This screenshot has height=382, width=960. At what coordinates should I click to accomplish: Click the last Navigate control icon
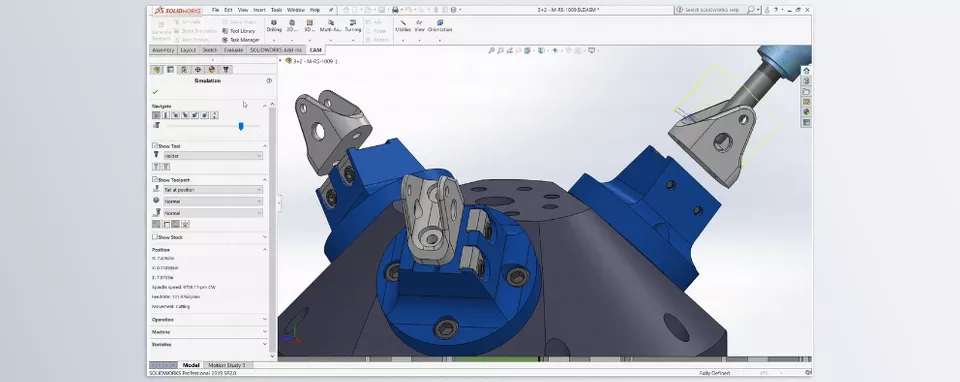214,115
